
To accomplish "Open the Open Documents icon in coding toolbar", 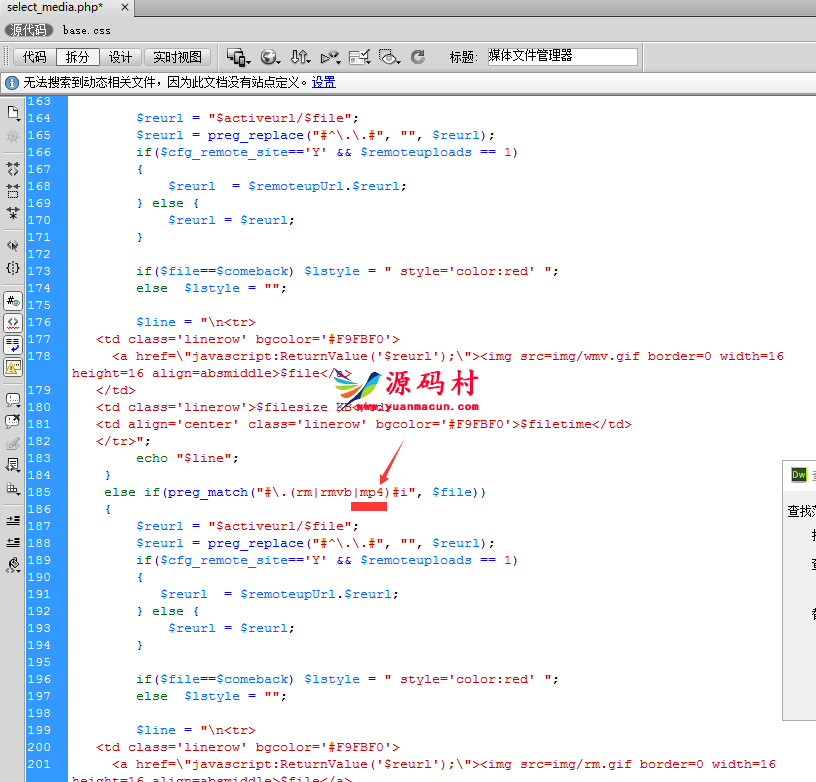I will [x=13, y=112].
